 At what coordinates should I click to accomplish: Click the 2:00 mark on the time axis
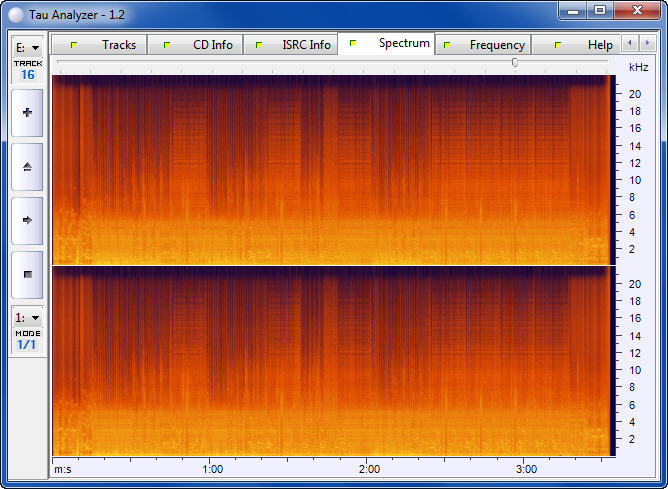369,469
